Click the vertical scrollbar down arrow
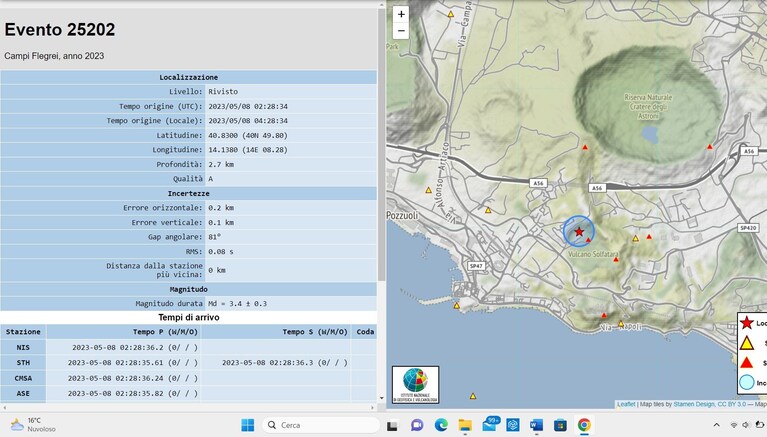The width and height of the screenshot is (767, 437). [x=382, y=398]
